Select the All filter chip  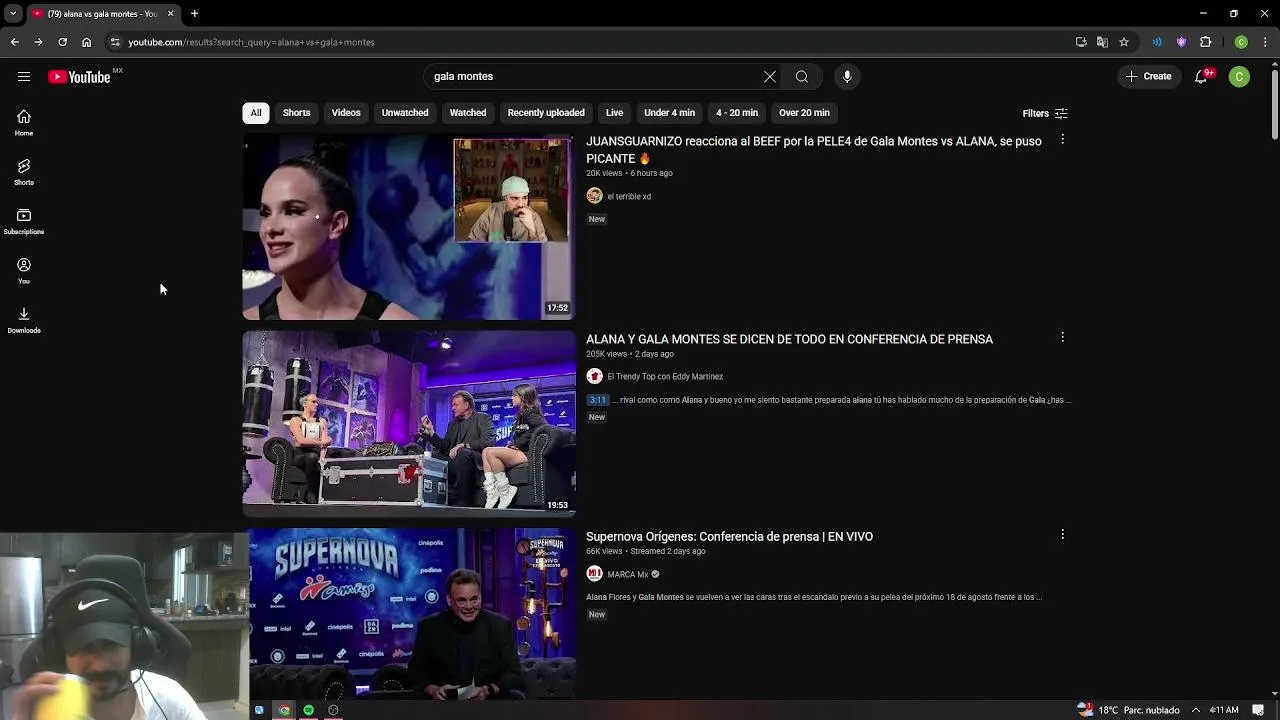[256, 113]
